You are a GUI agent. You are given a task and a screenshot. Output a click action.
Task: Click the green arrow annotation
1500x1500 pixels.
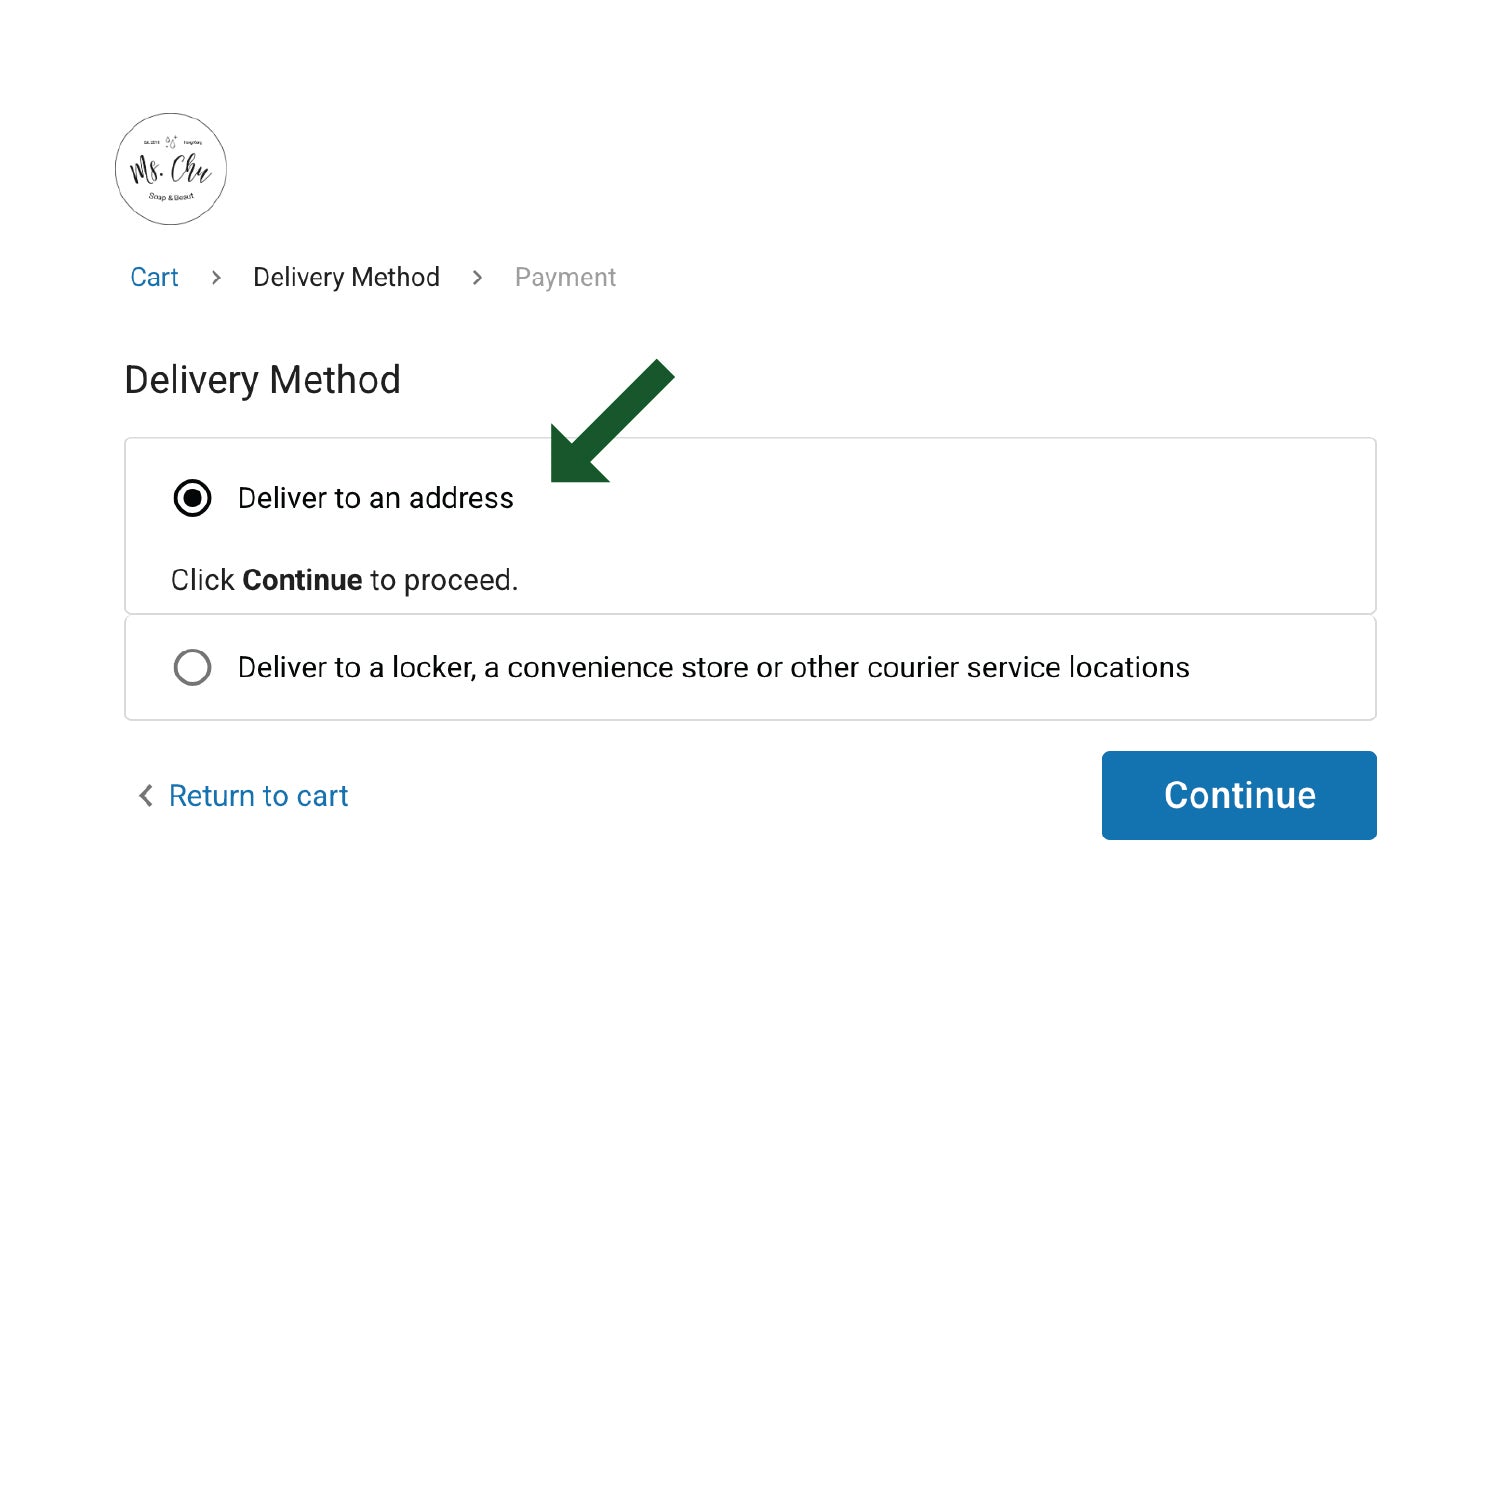(611, 422)
